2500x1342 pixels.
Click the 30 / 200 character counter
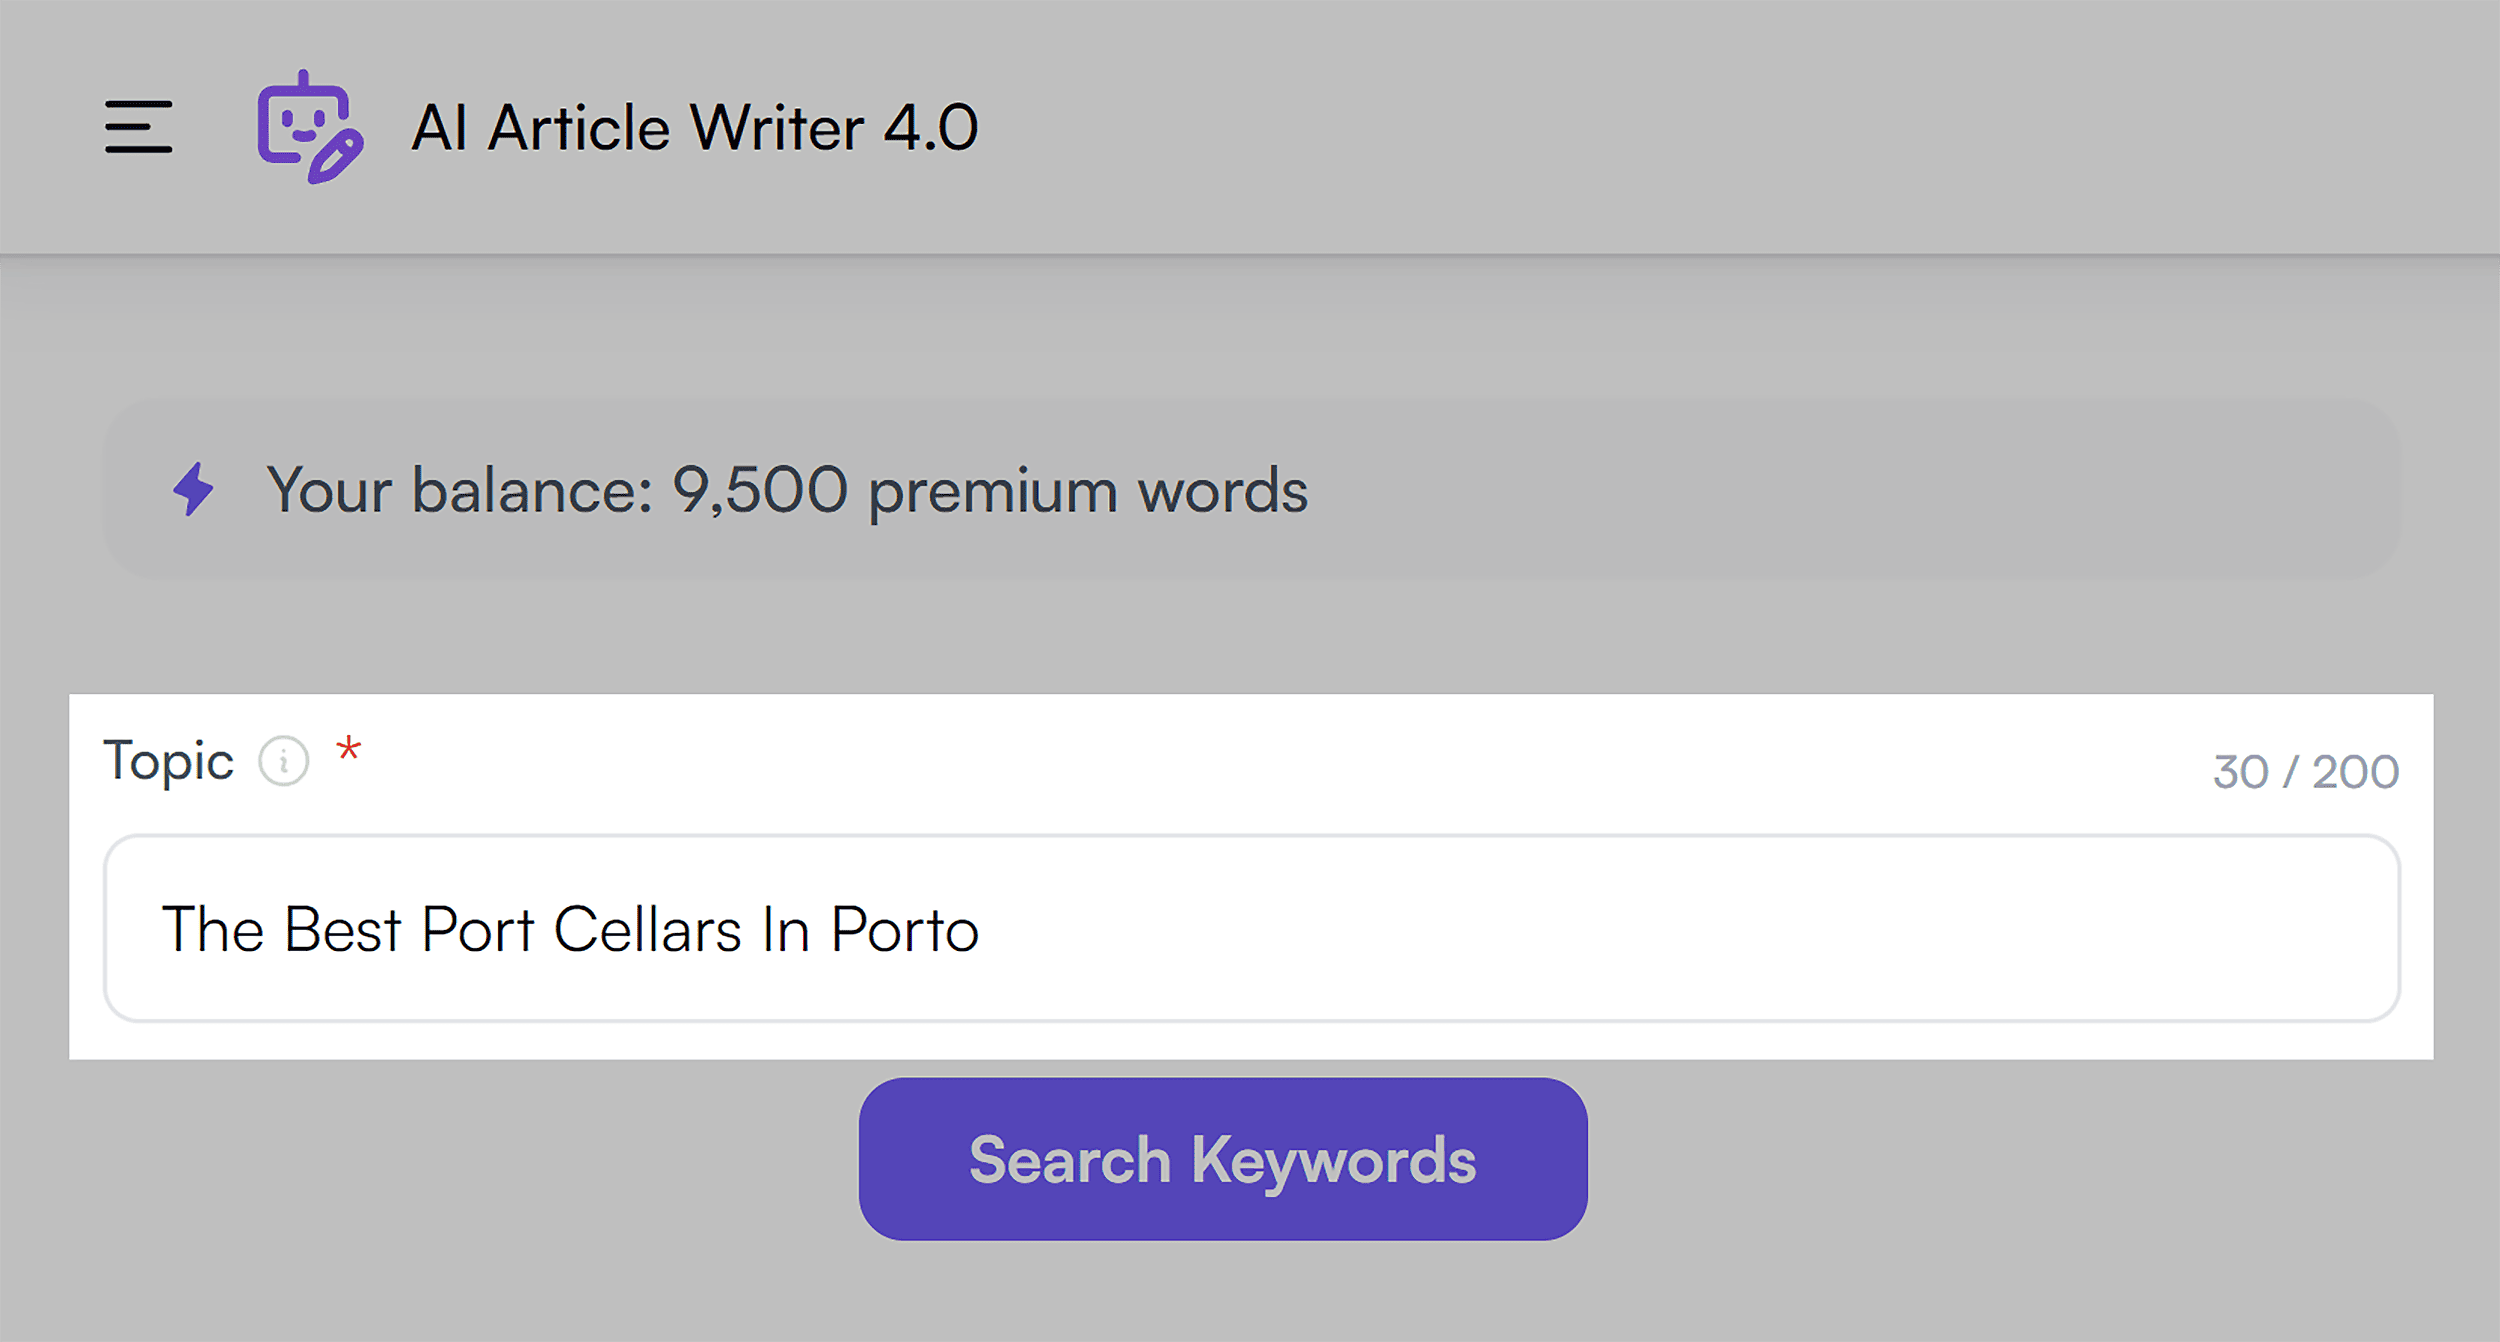tap(2305, 772)
